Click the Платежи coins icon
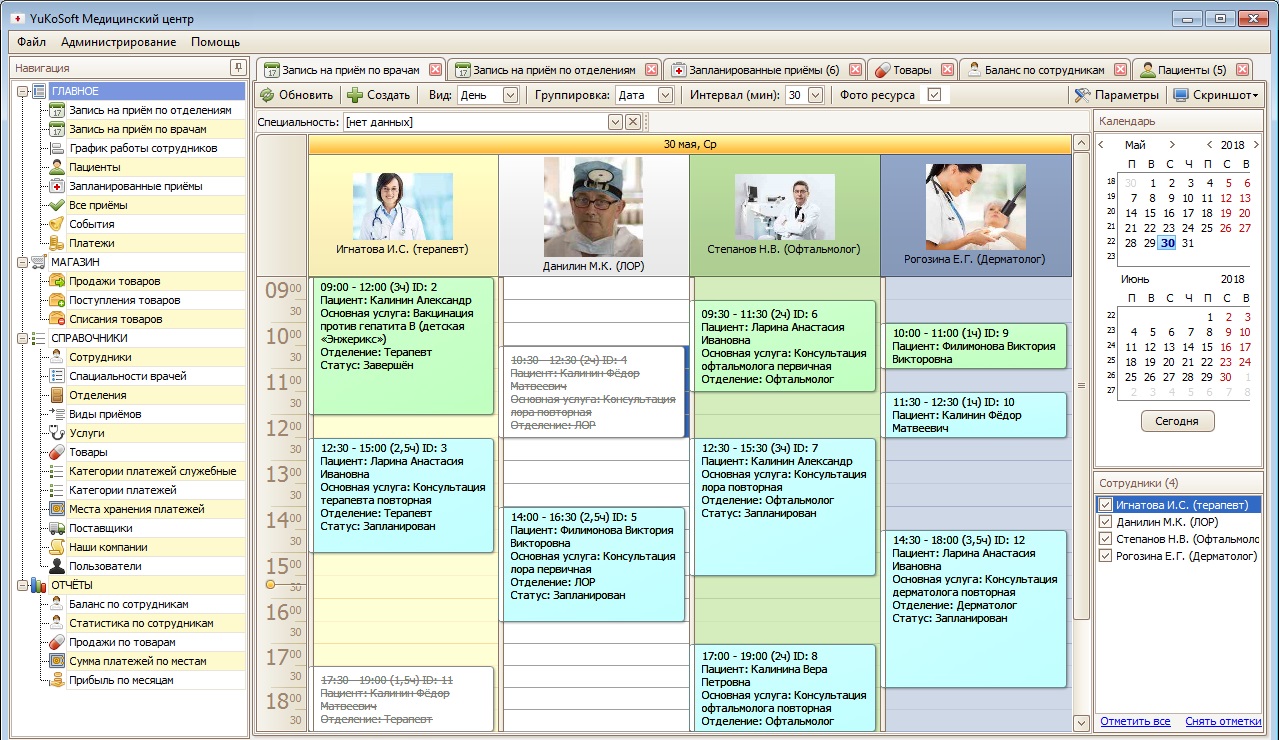This screenshot has width=1279, height=740. coord(57,243)
